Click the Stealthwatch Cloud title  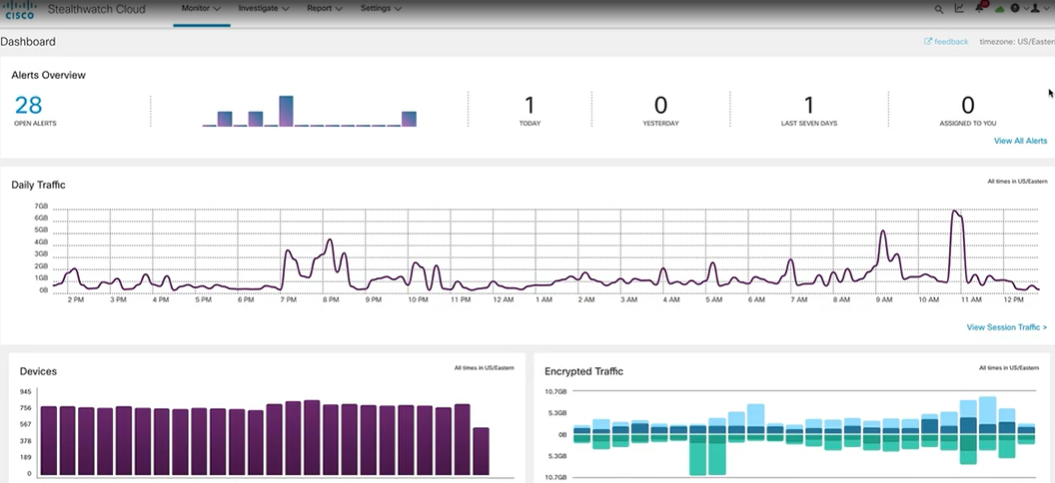point(96,9)
